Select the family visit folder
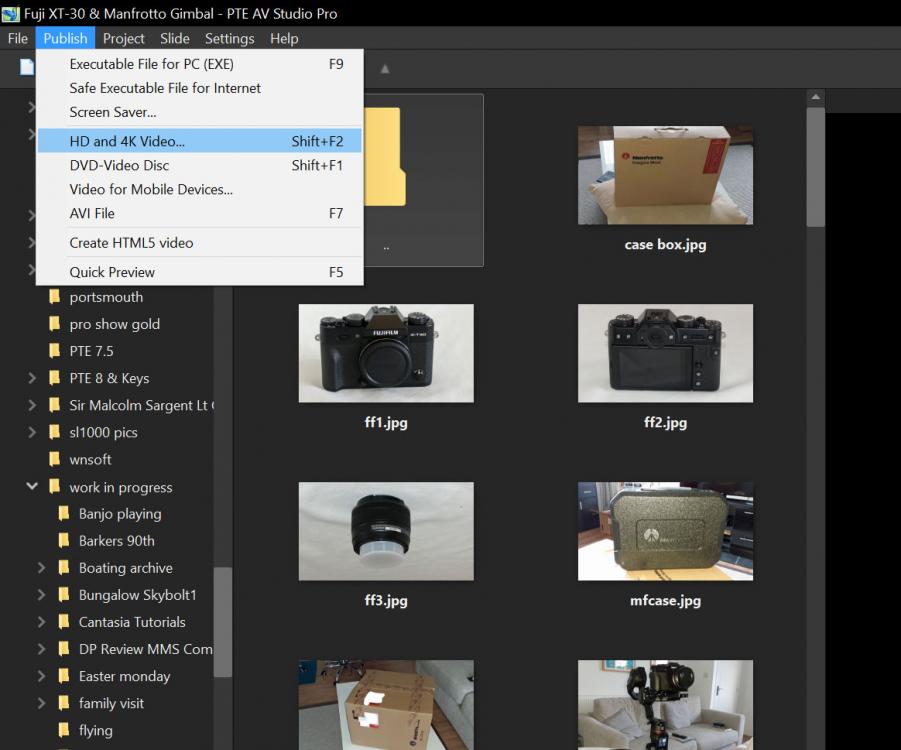The height and width of the screenshot is (750, 901). [x=111, y=703]
